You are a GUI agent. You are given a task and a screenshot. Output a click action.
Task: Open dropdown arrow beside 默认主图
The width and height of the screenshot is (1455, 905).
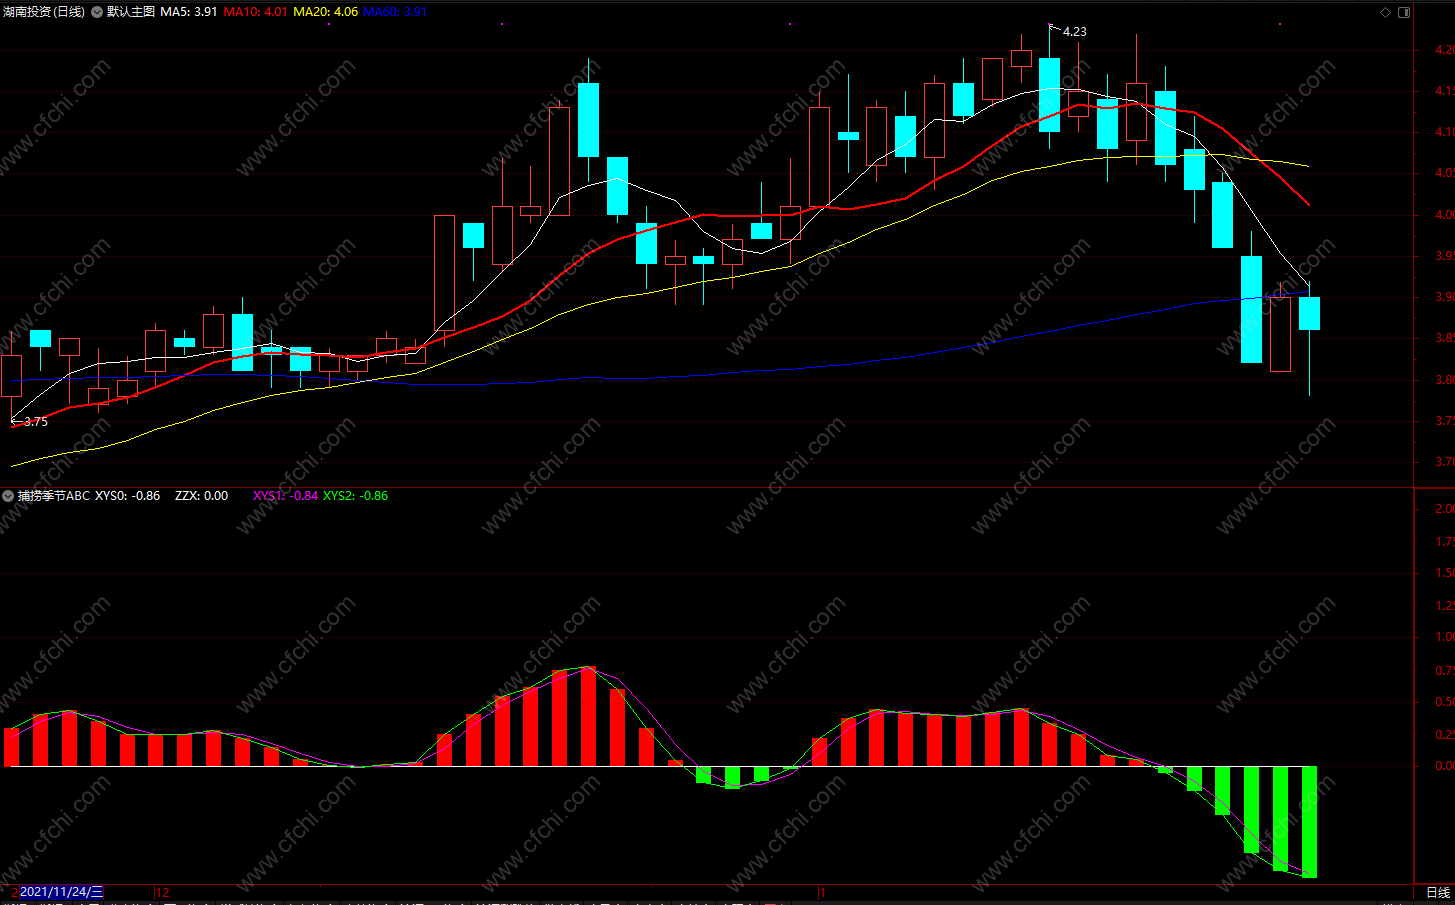pos(97,12)
